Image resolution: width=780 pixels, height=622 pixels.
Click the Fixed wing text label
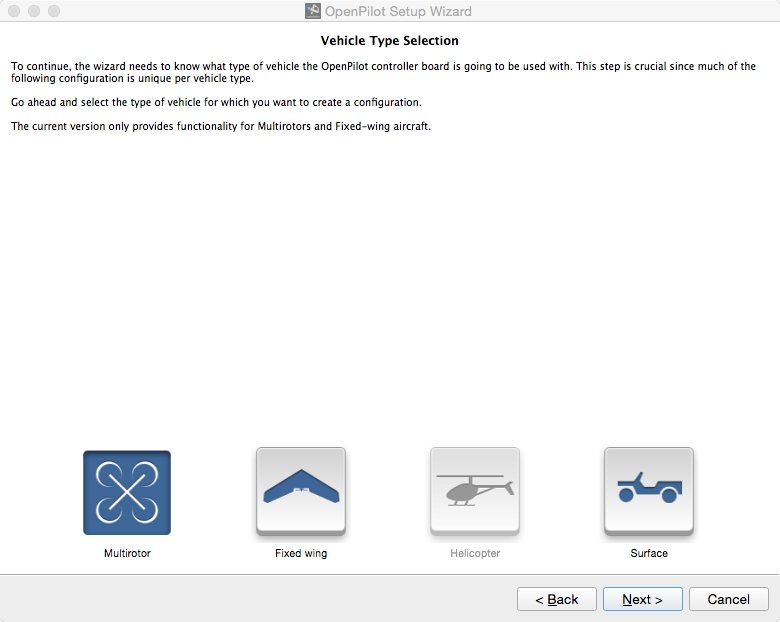(x=301, y=553)
